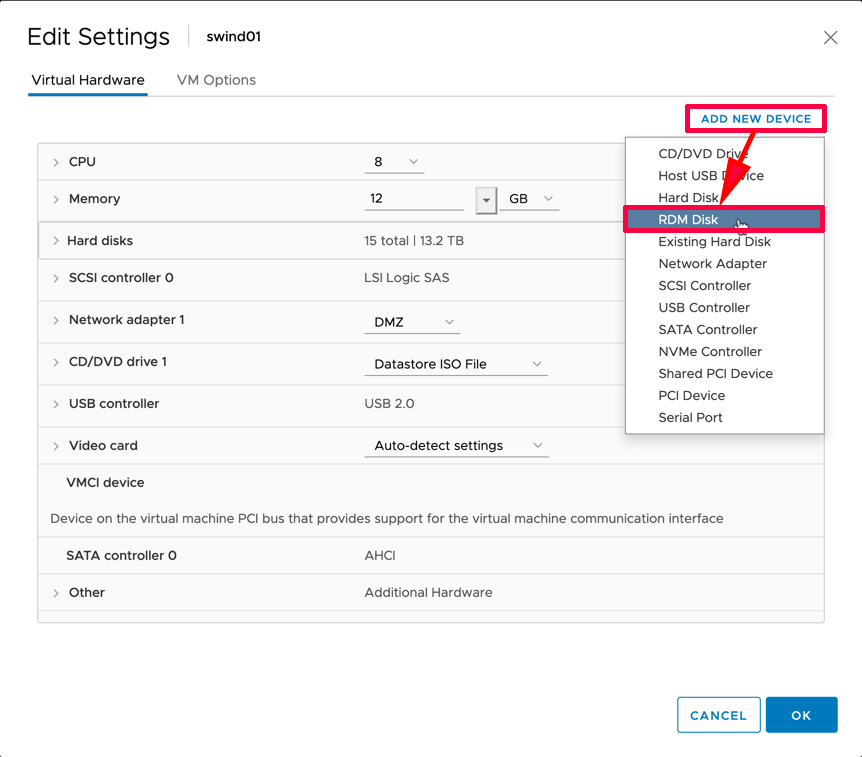862x757 pixels.
Task: Choose Existing Hard Disk option
Action: point(725,241)
